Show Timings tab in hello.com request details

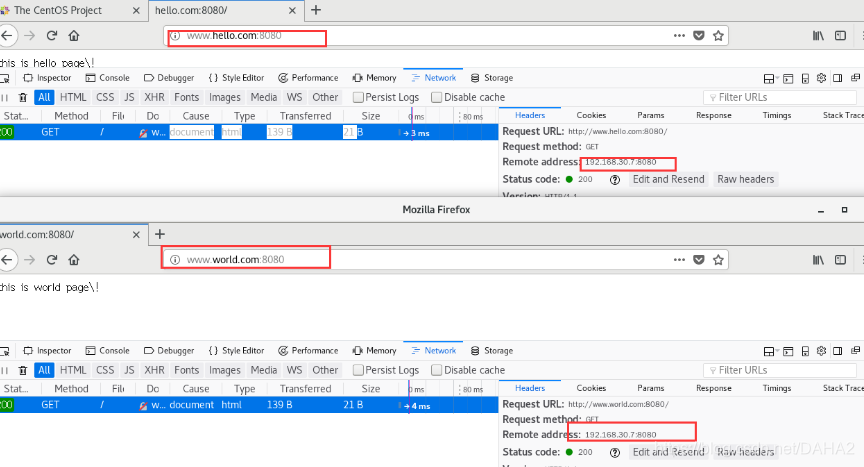click(x=777, y=115)
